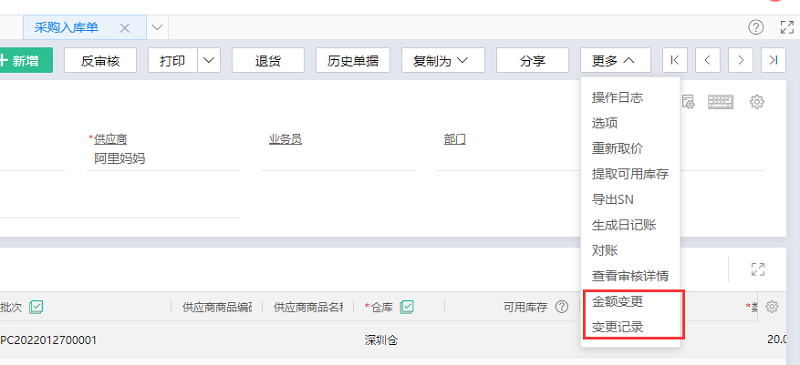Collapse the 更多 menu
Screen dimensions: 800x365
click(x=615, y=60)
